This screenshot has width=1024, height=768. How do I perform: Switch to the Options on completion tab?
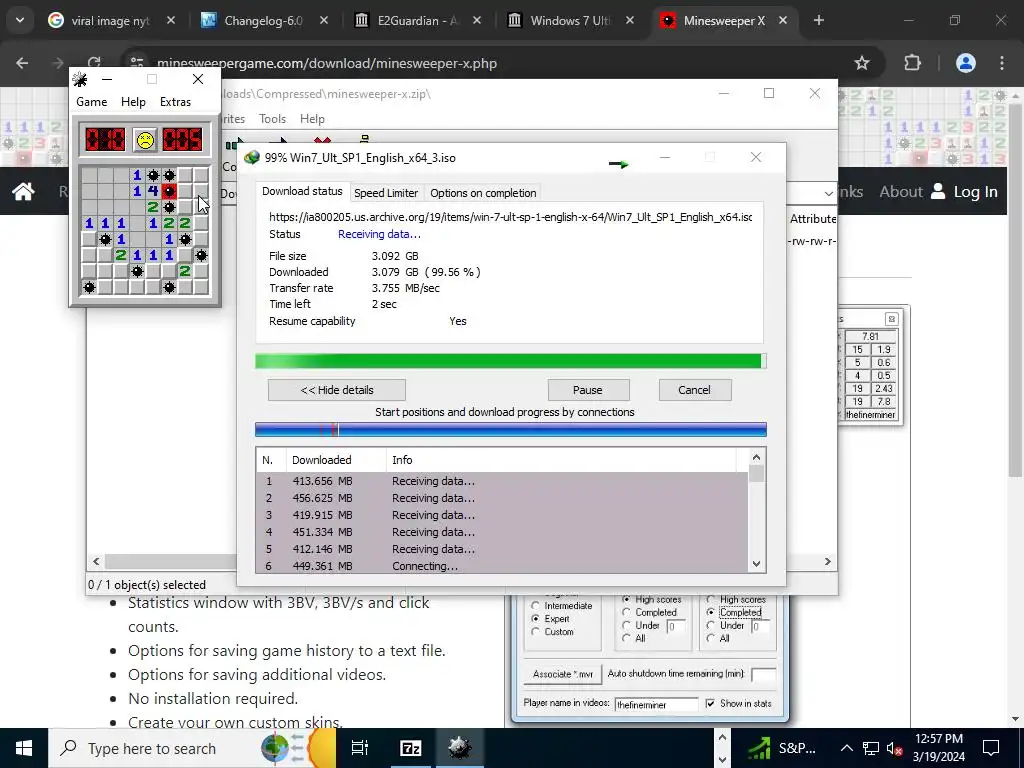483,193
